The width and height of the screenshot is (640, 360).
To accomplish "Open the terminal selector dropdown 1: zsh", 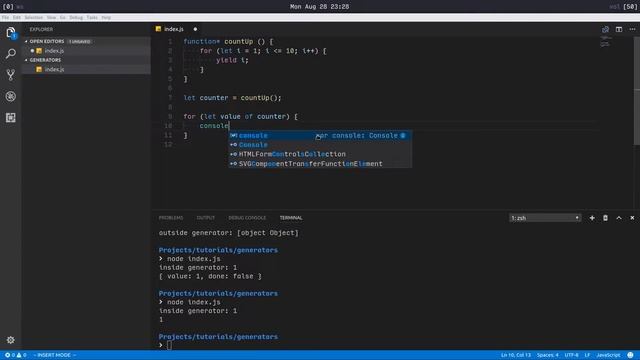I will pyautogui.click(x=545, y=218).
